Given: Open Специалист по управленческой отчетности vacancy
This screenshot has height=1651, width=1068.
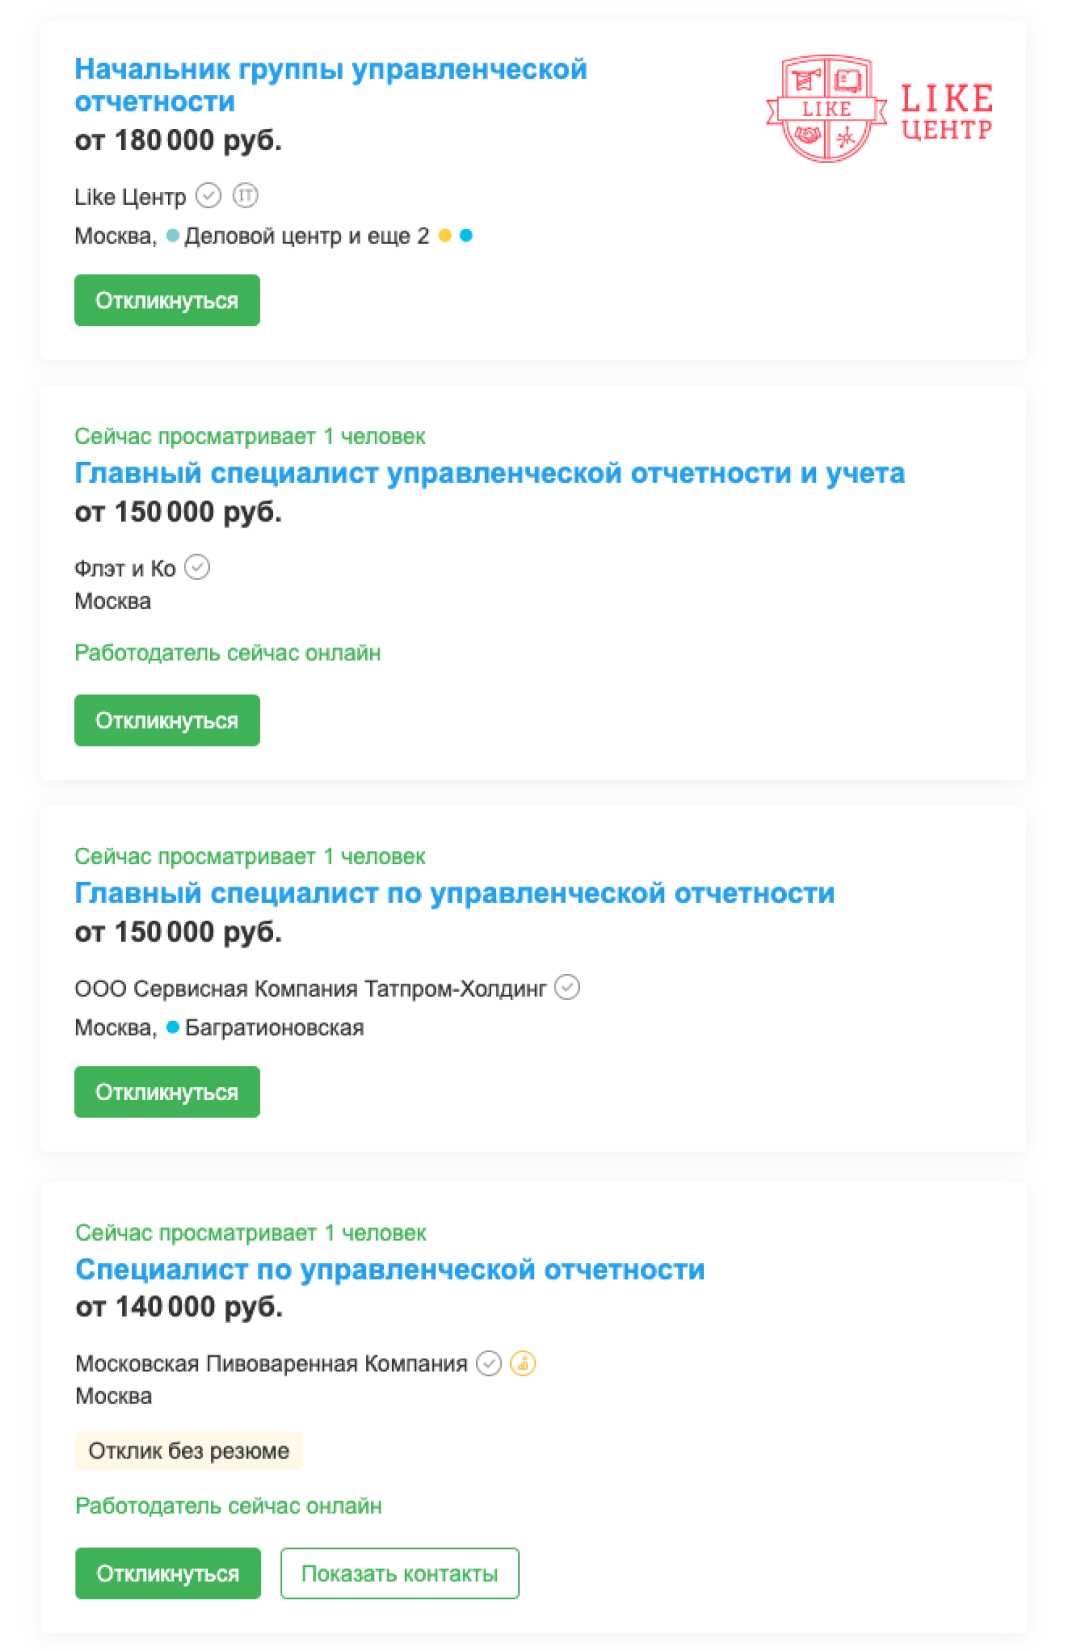Looking at the screenshot, I should (390, 1269).
